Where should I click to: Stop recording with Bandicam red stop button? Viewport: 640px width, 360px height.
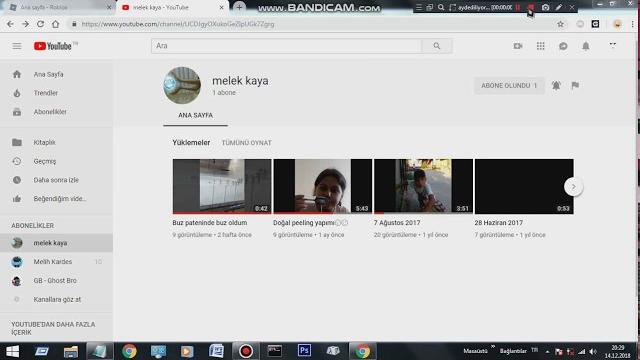tap(531, 7)
